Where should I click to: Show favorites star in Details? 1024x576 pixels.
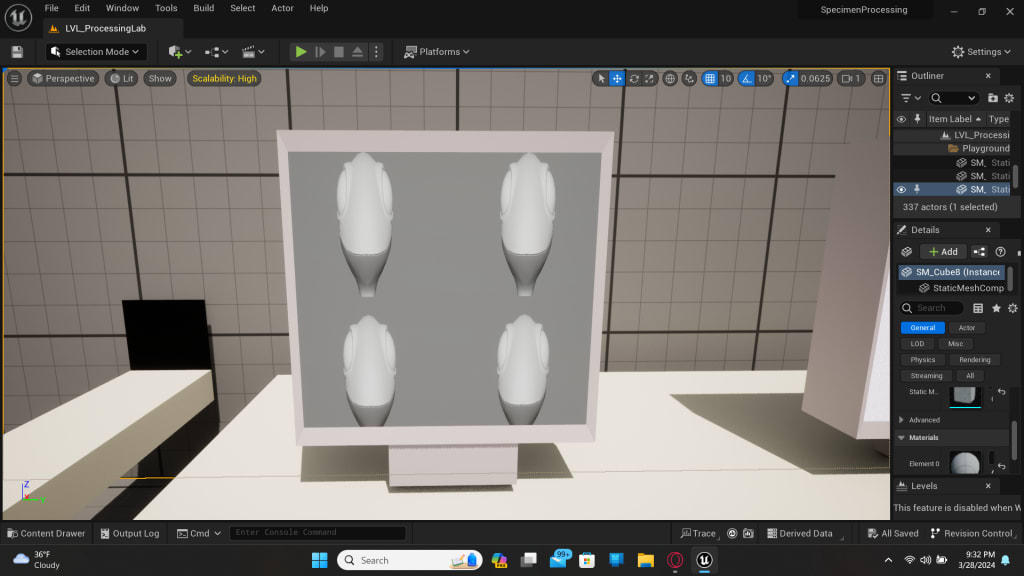(x=996, y=308)
